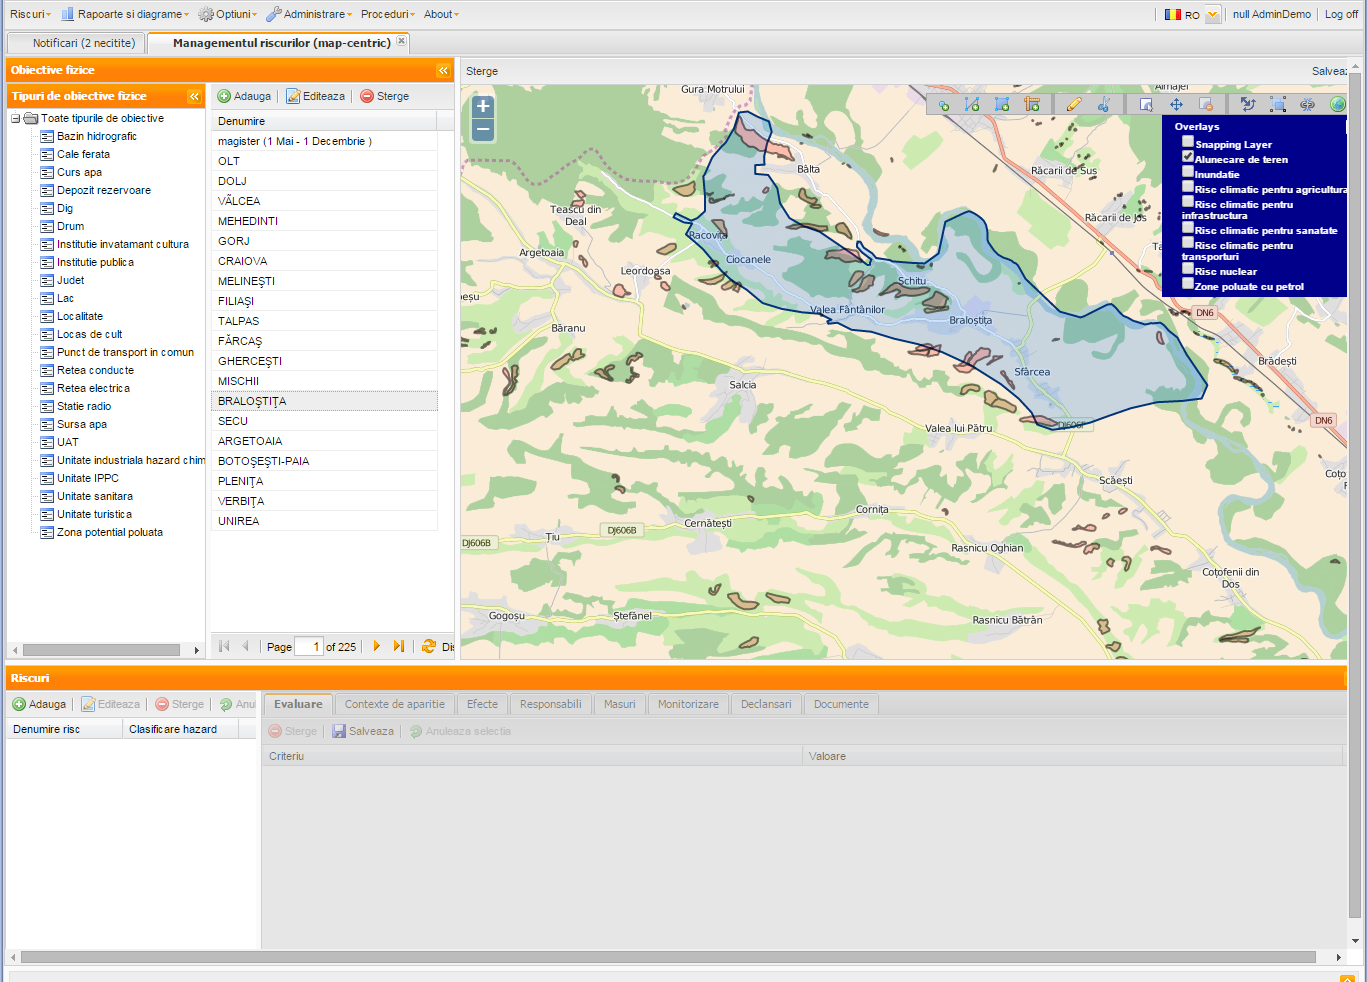Image resolution: width=1367 pixels, height=982 pixels.
Task: Click the chain link snapping tool
Action: click(x=1307, y=104)
